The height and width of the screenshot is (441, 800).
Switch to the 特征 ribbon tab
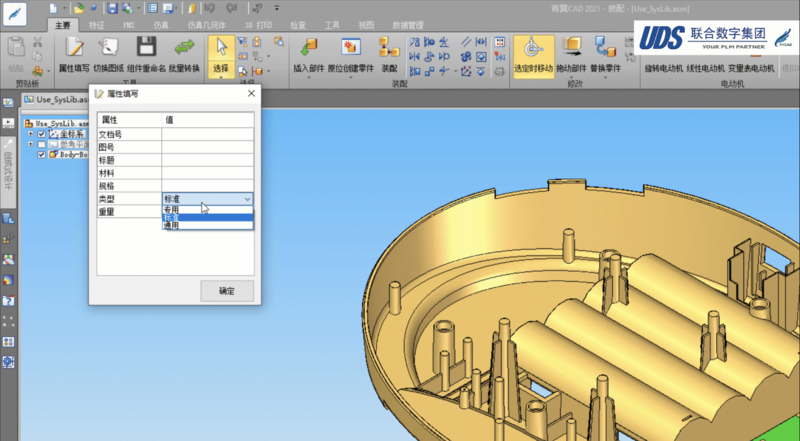click(x=96, y=25)
